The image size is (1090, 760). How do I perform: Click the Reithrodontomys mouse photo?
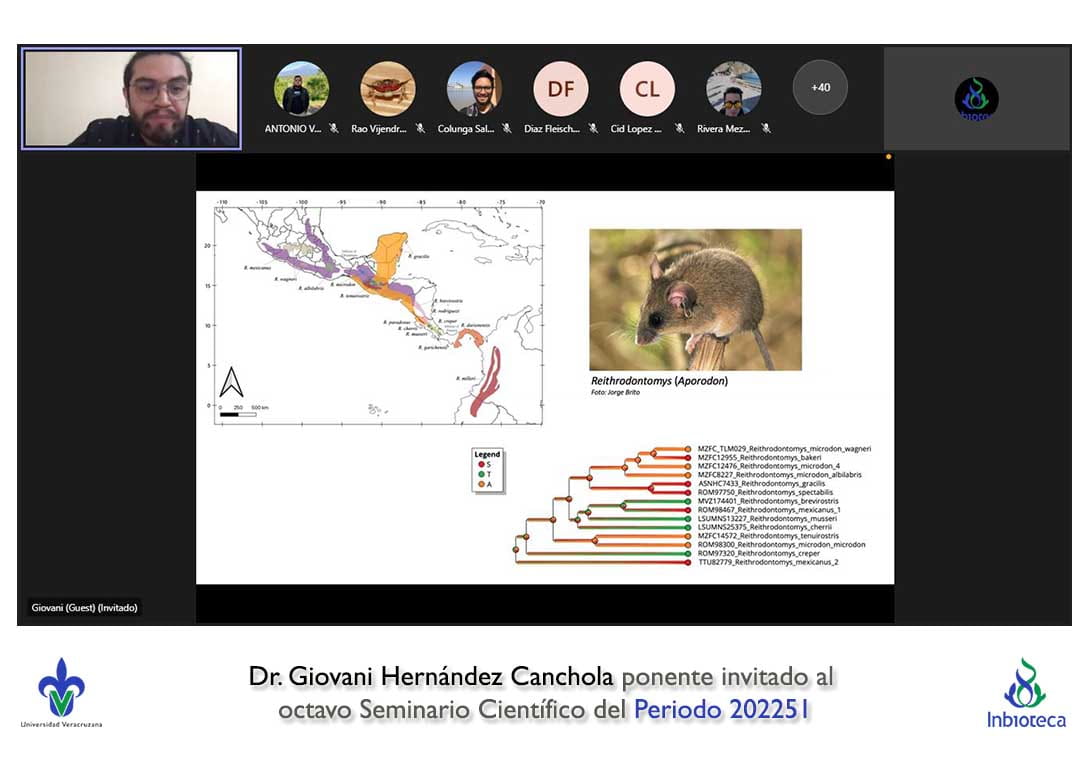pyautogui.click(x=695, y=299)
